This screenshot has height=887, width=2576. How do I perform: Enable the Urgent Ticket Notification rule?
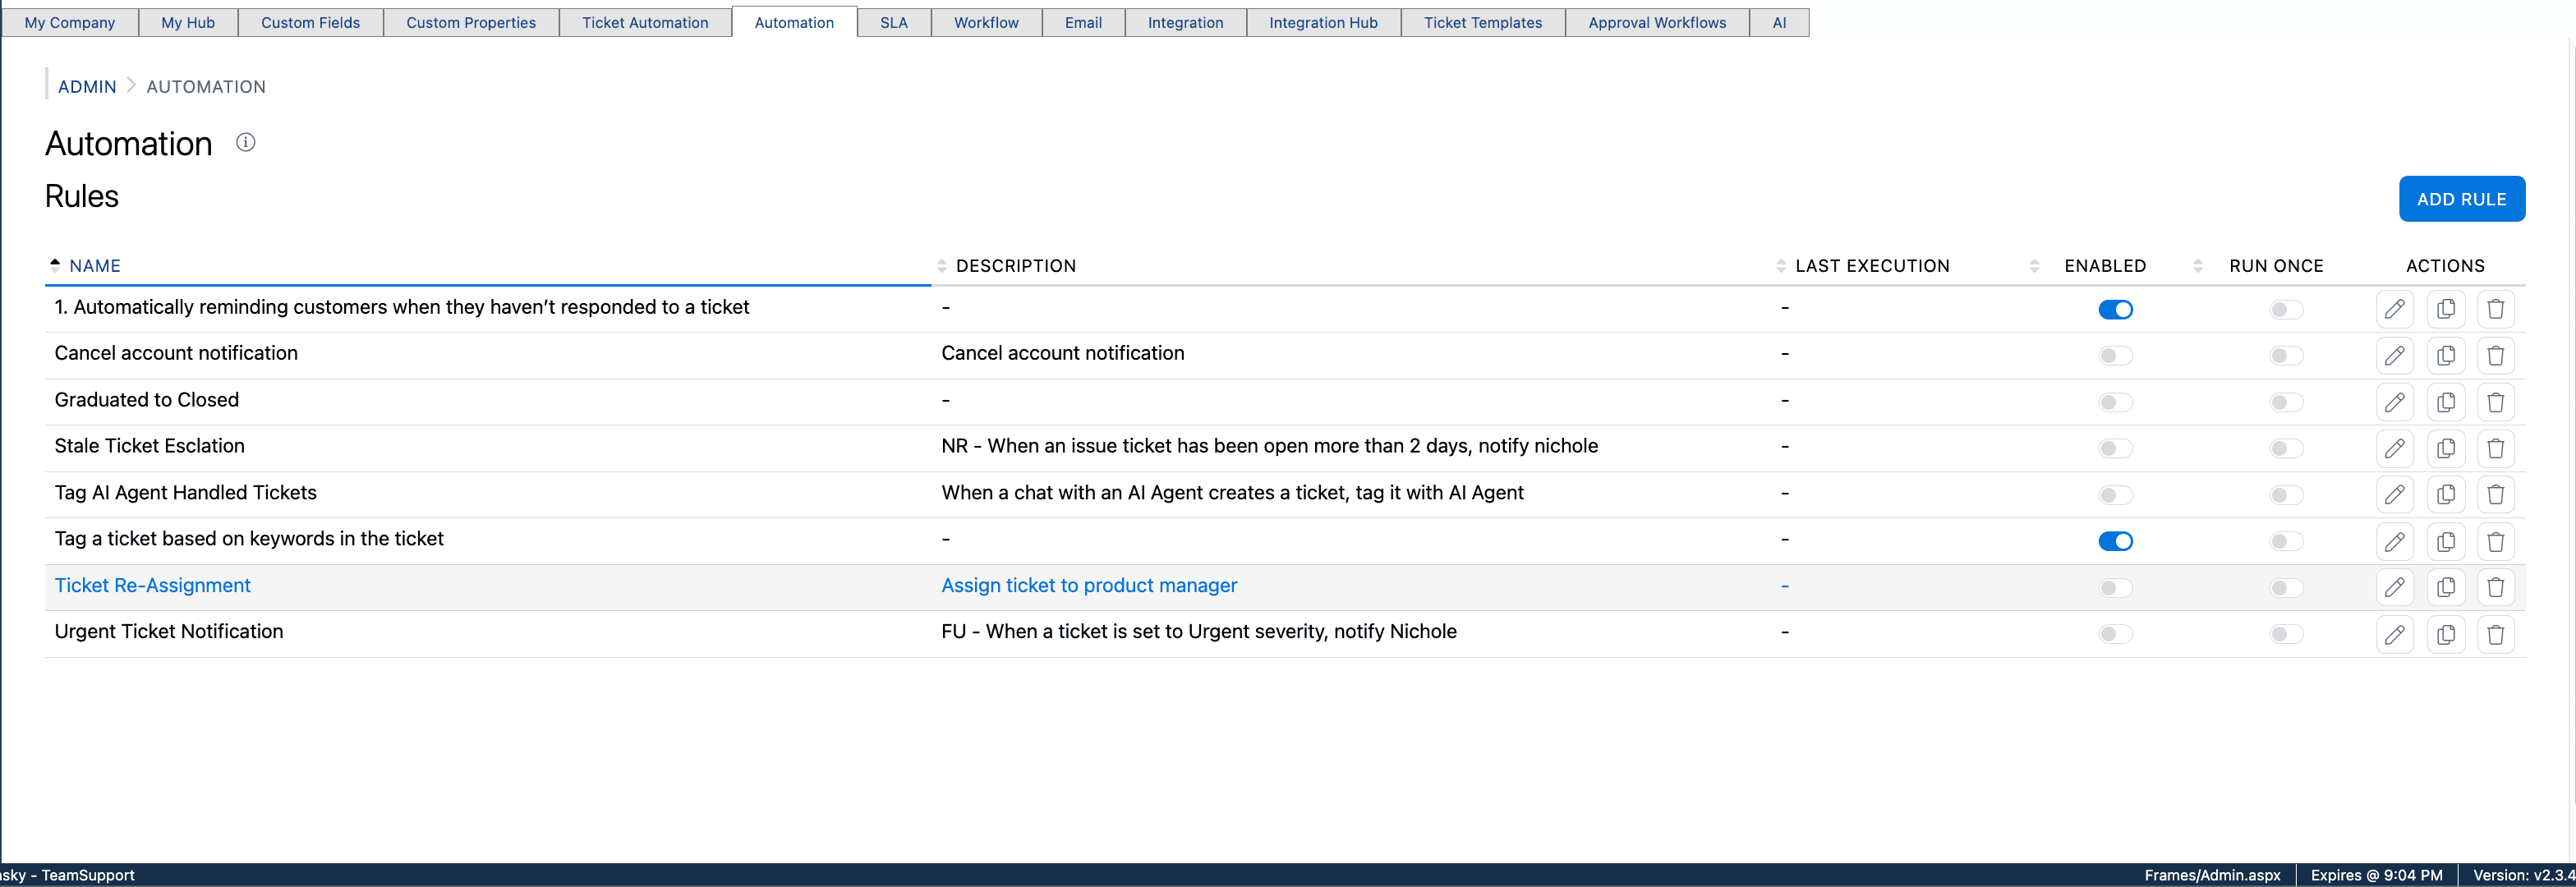(2115, 634)
